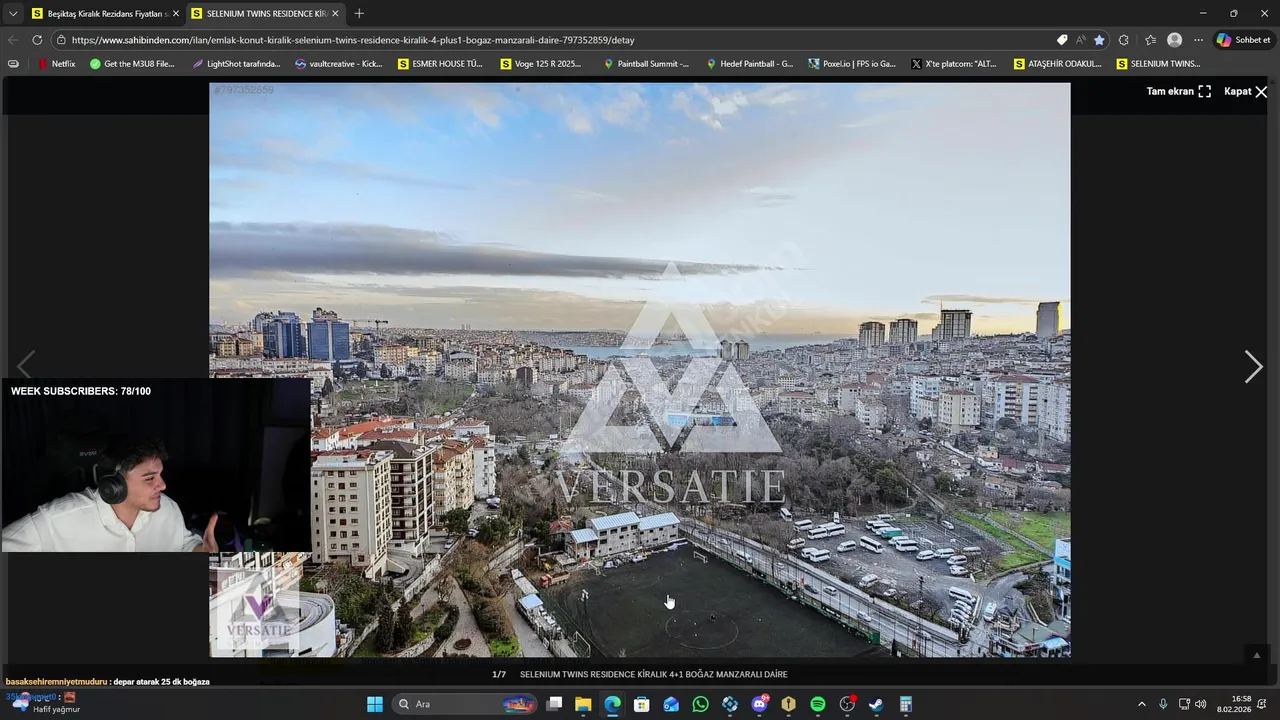Go back in browser history

[13, 40]
